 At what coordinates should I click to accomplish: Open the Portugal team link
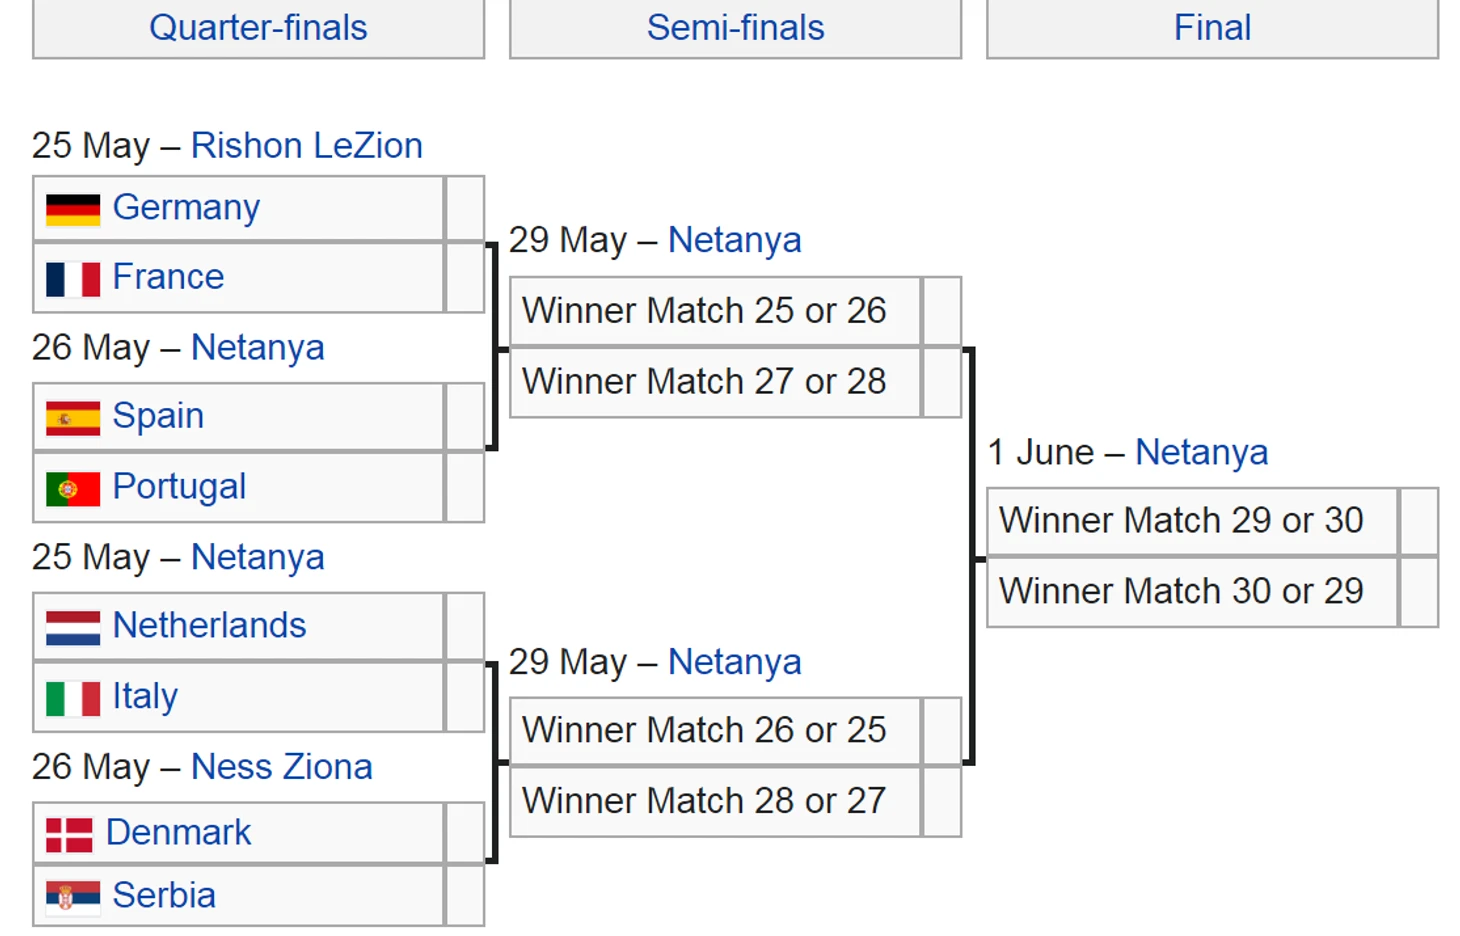tap(179, 487)
